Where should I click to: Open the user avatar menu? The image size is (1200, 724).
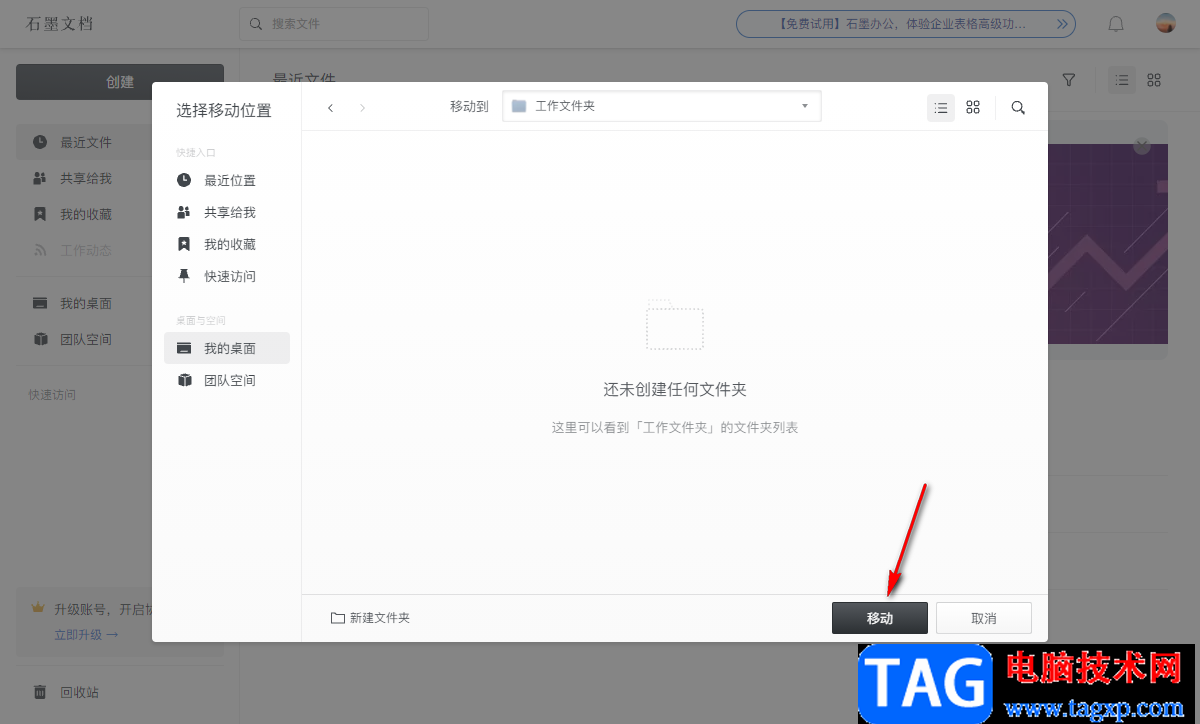coord(1165,23)
